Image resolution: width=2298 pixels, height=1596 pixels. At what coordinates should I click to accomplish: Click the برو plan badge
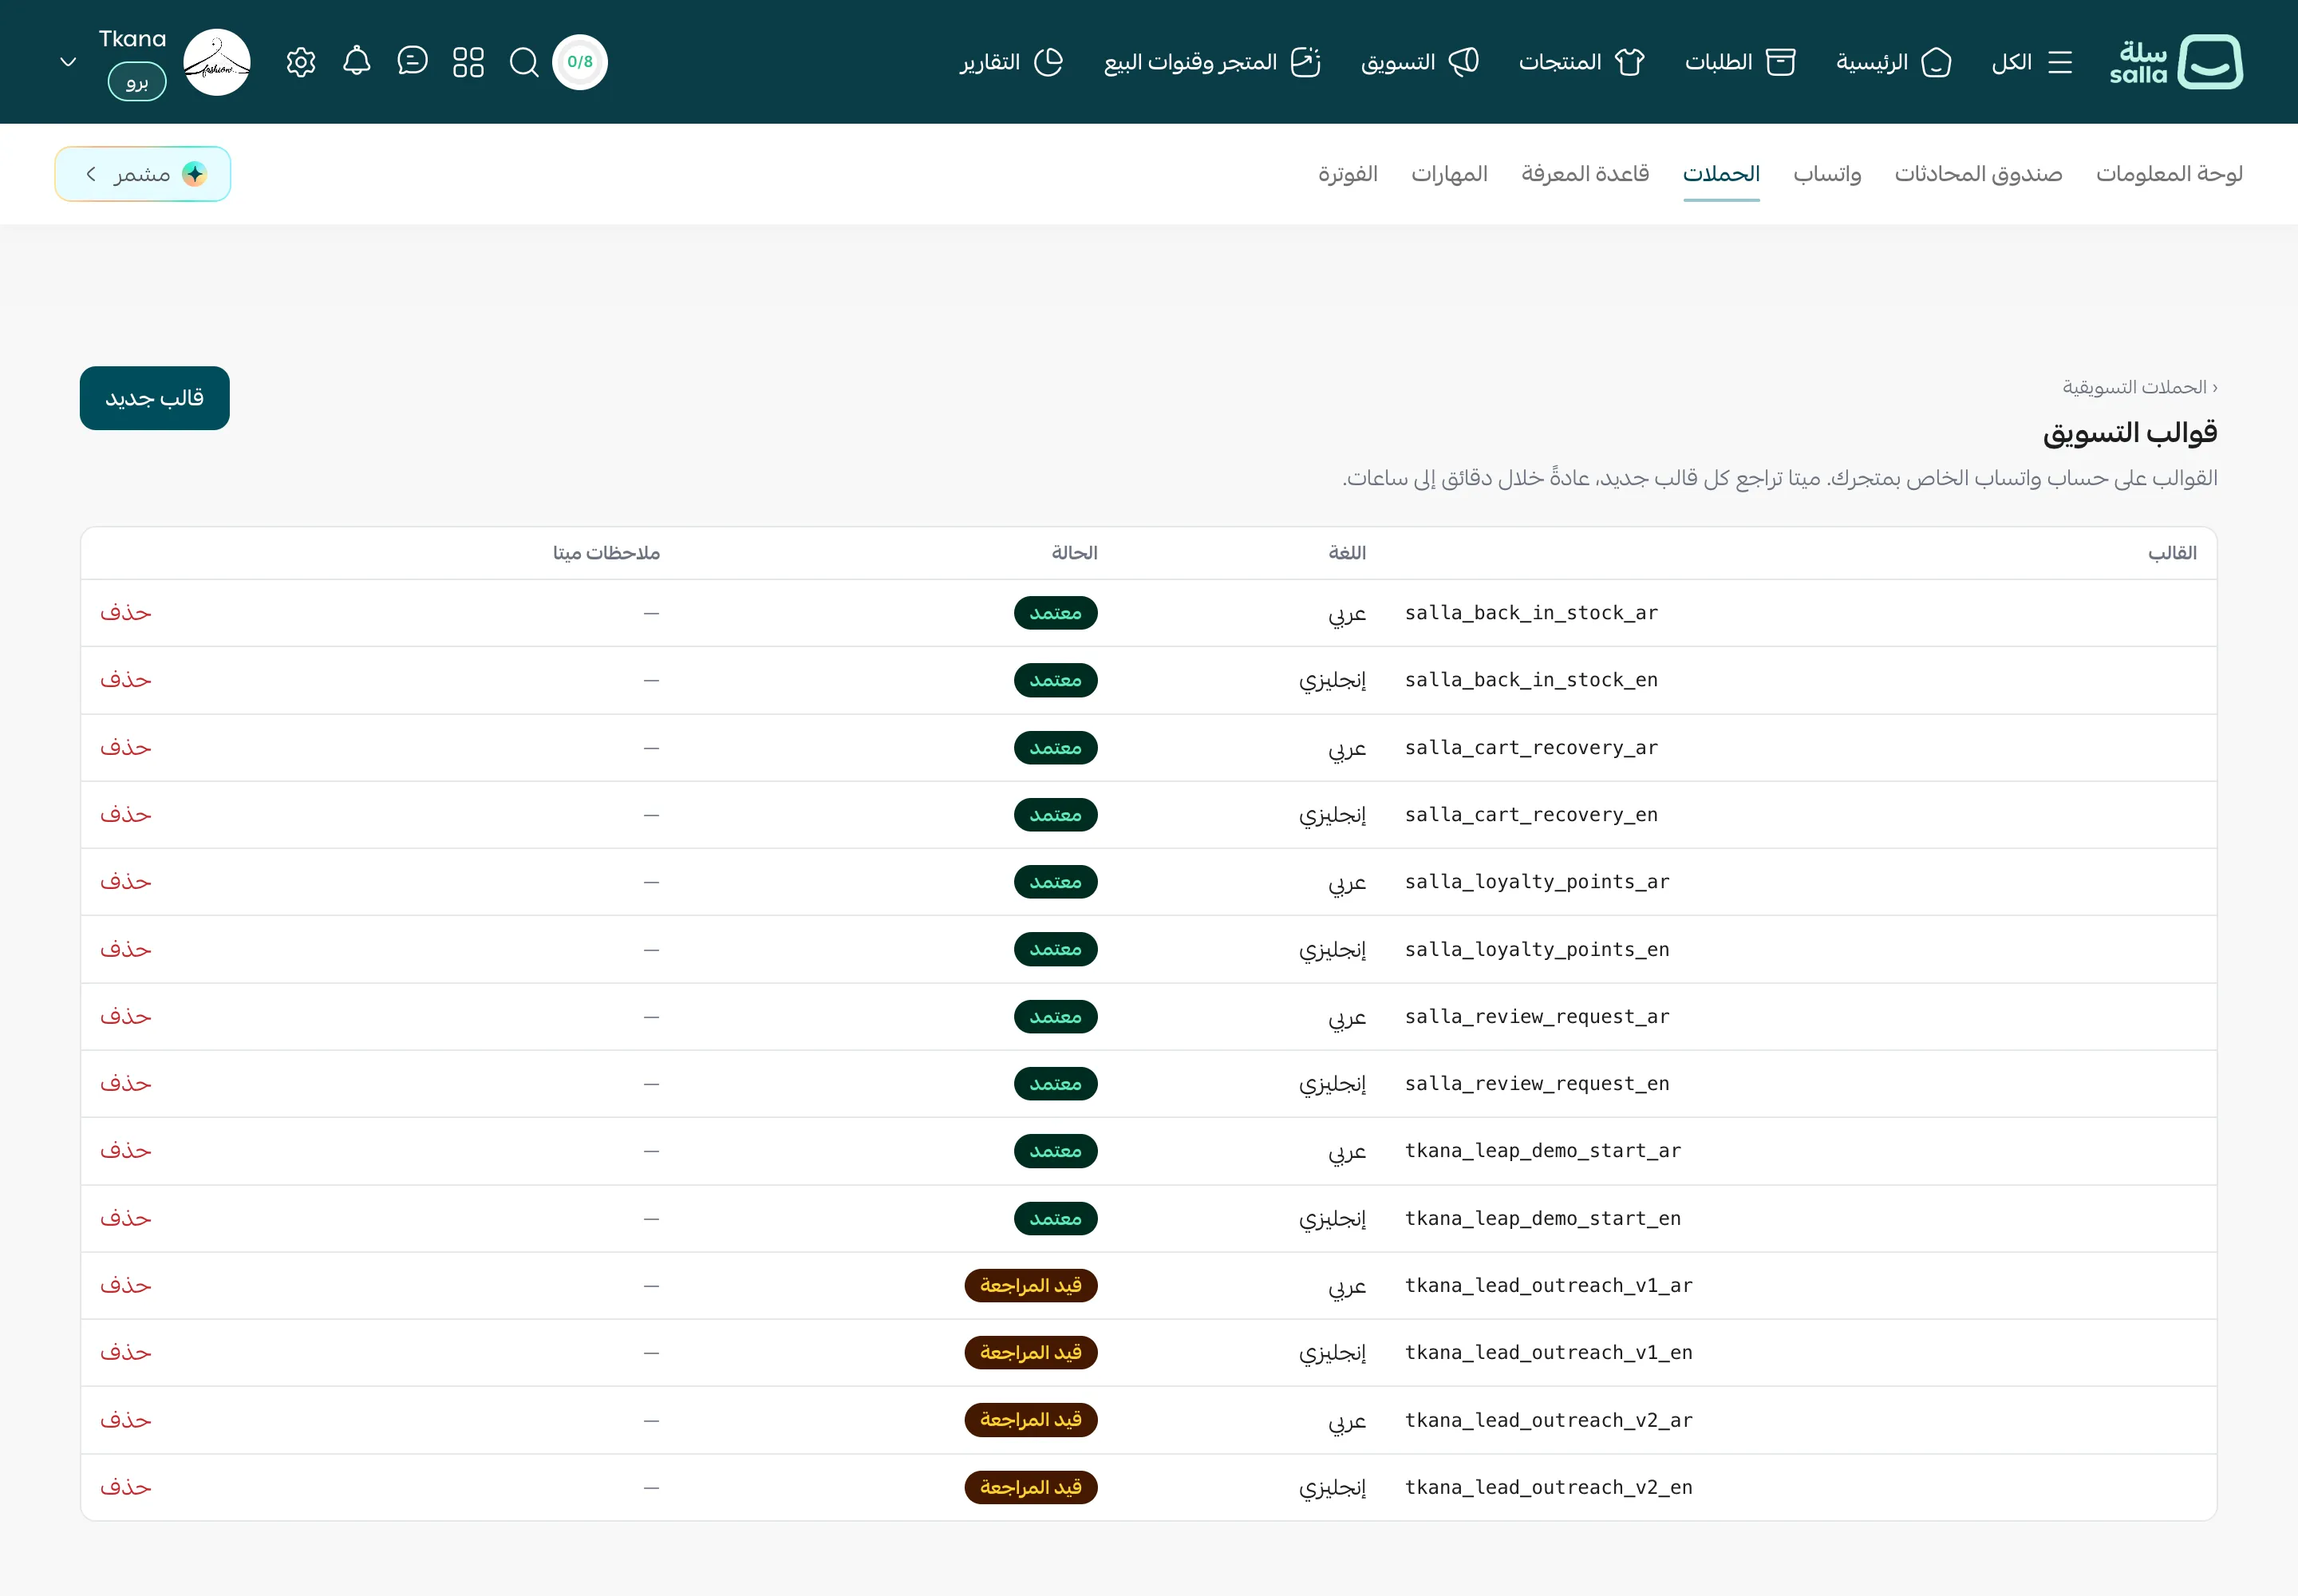[137, 82]
